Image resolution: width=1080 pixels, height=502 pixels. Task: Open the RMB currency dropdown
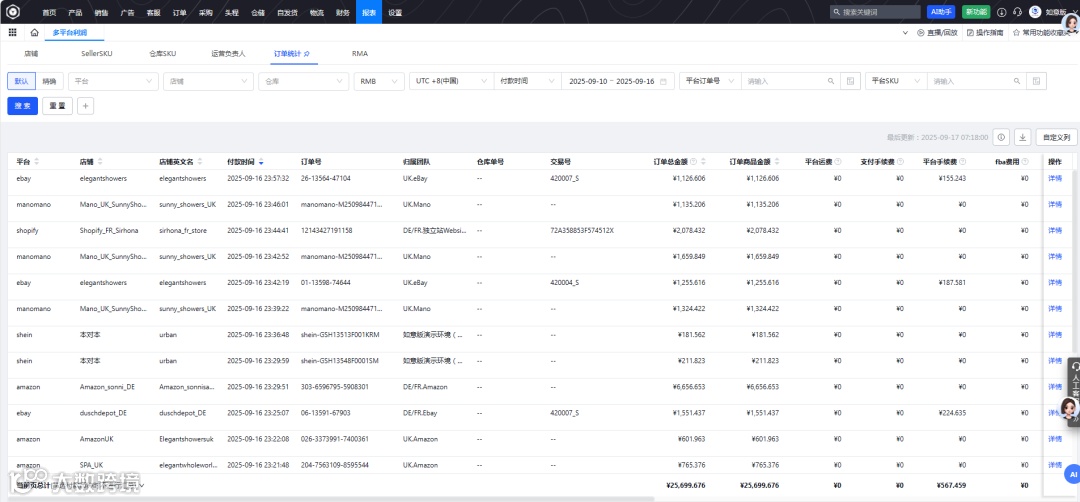click(x=379, y=81)
